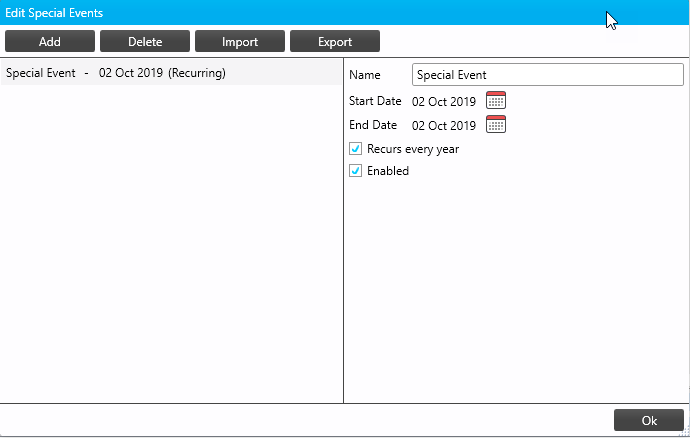Select the Special Event 02 Oct 2019 row

tap(171, 73)
